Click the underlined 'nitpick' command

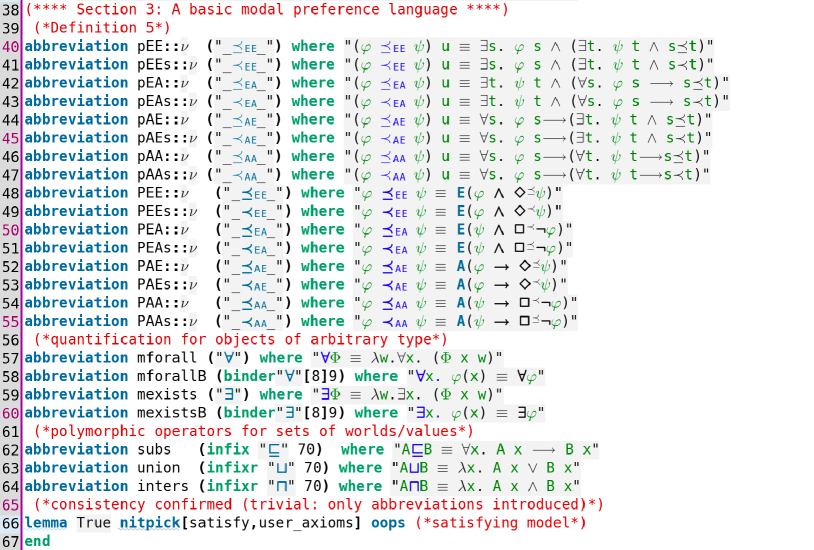point(150,522)
